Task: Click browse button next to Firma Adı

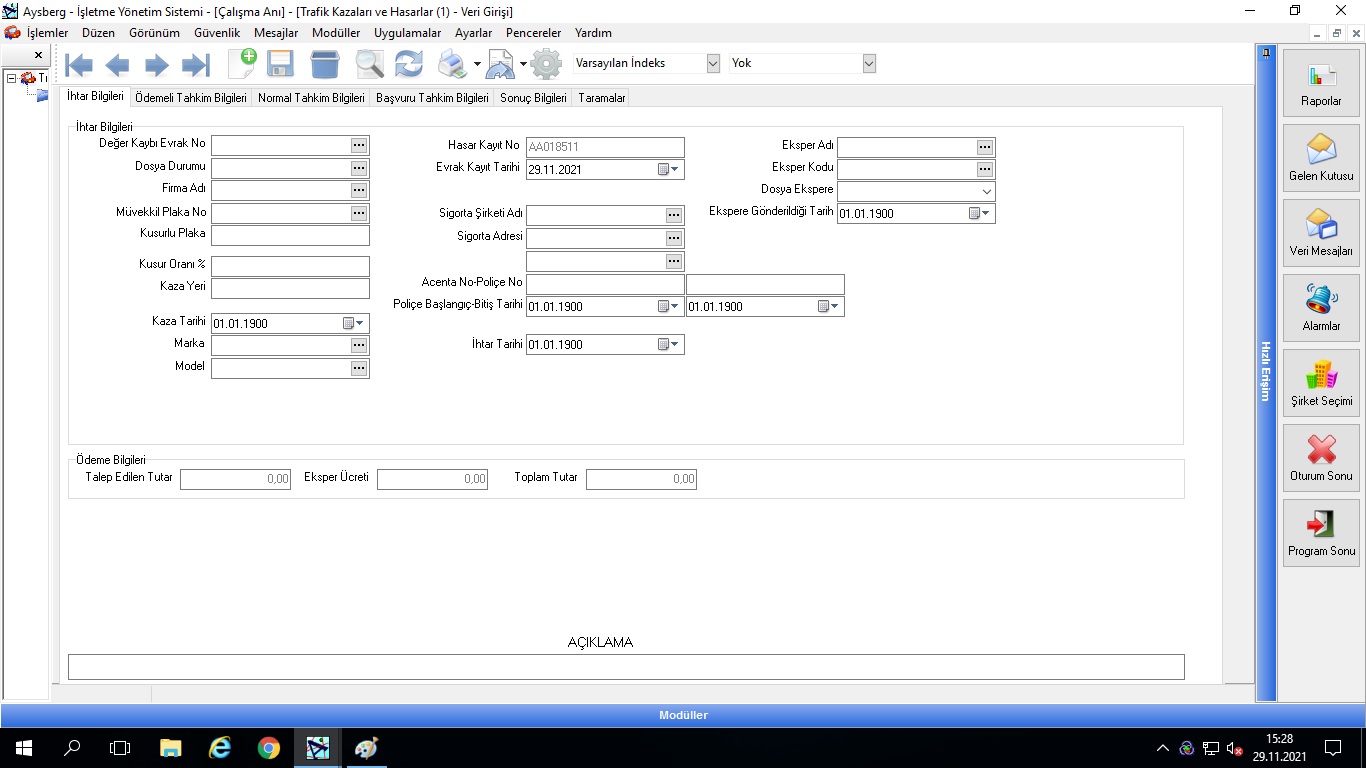Action: tap(359, 190)
